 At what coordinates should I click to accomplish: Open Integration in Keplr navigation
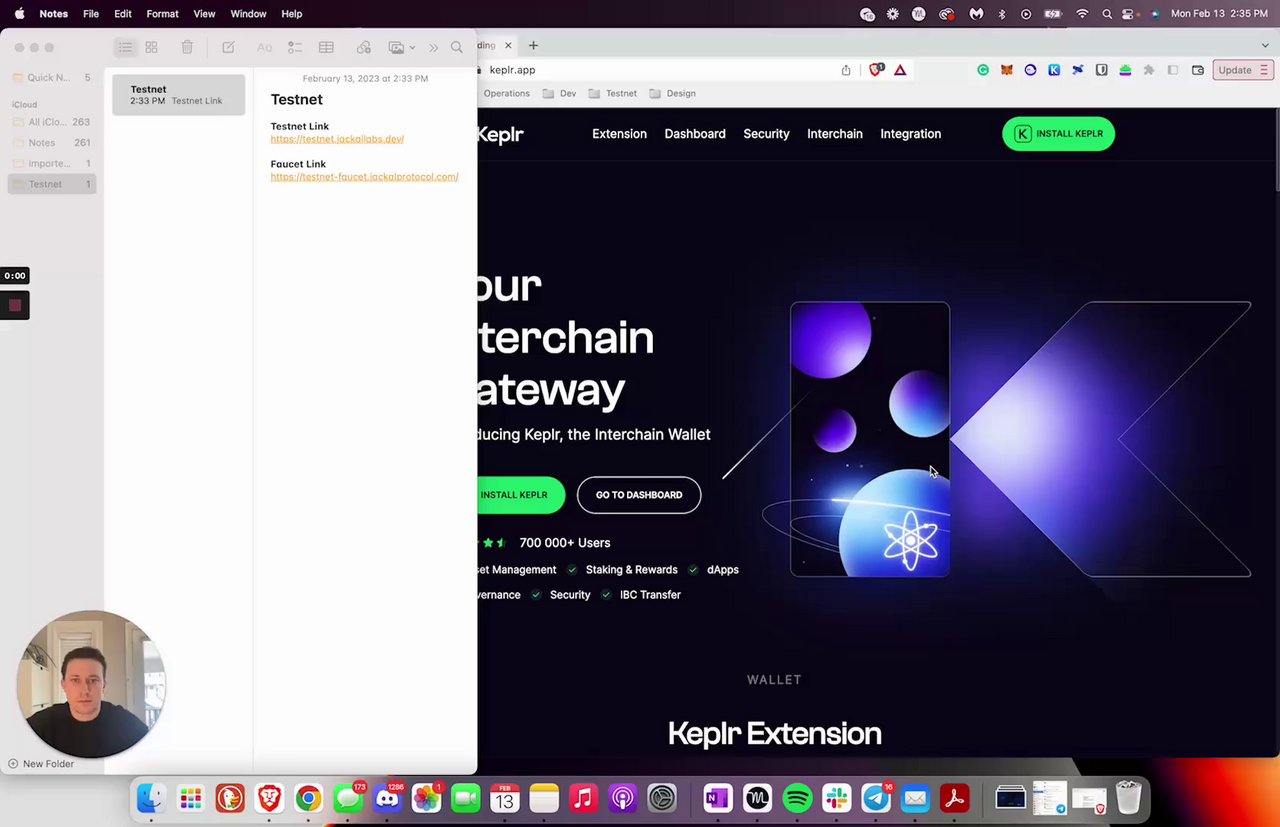(x=910, y=134)
